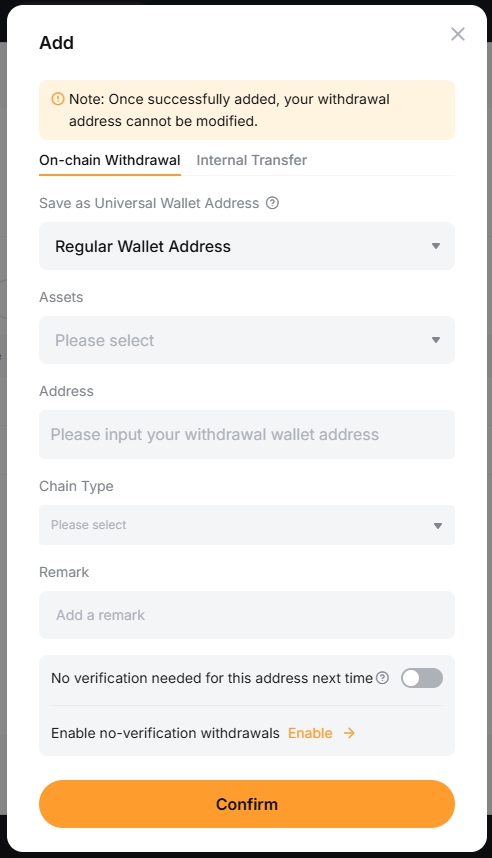
Task: Click the orange warning icon in the note
Action: pos(57,99)
